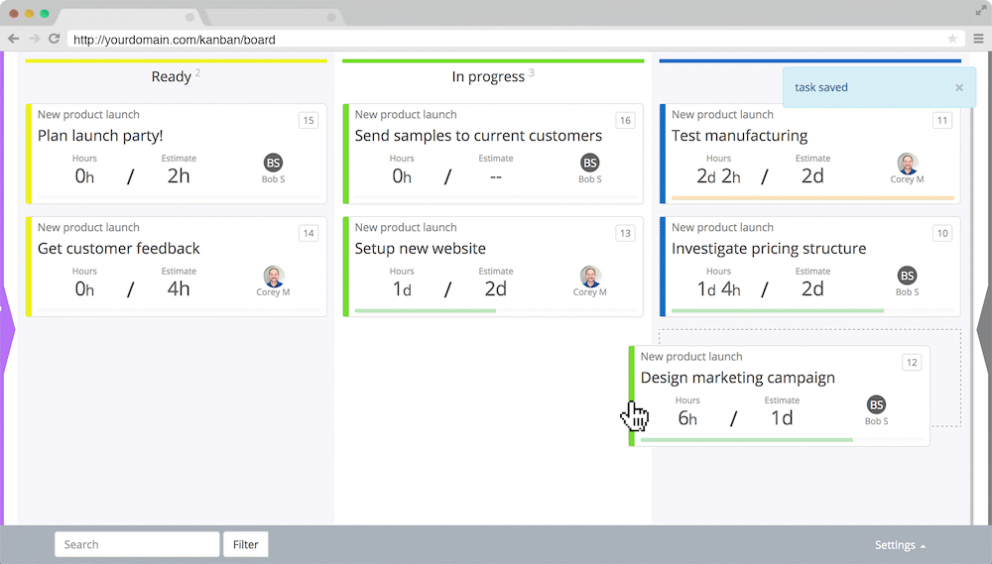Screen dimensions: 992x564
Task: Open 'Test manufacturing' task title
Action: (740, 135)
